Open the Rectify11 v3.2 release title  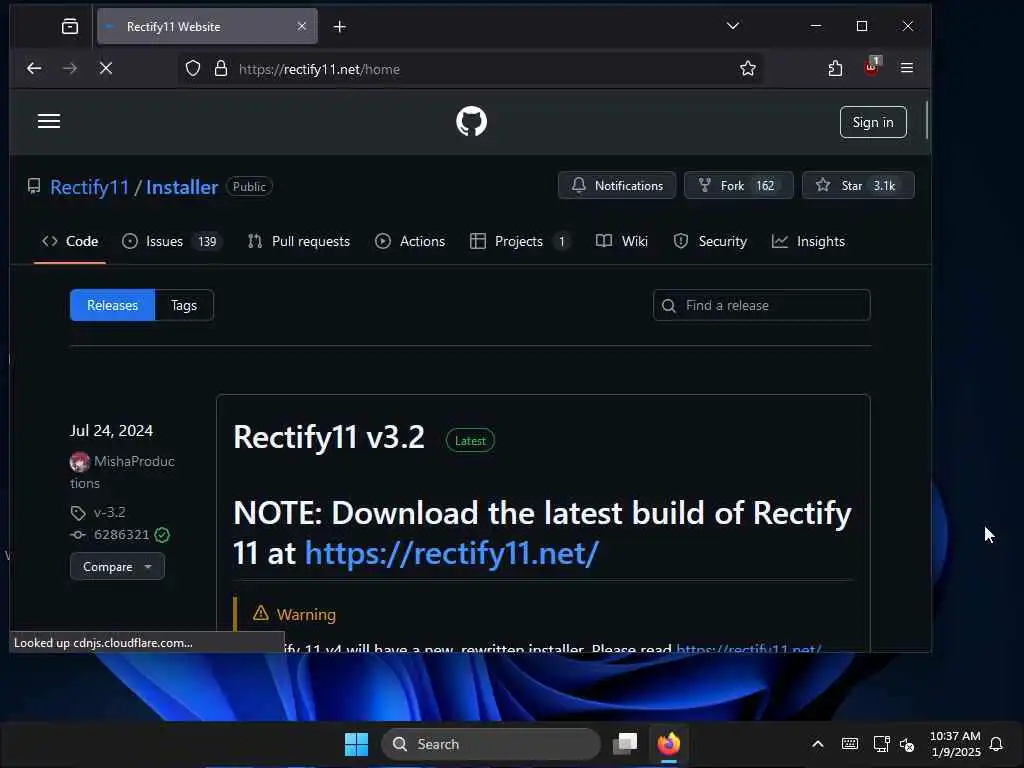(329, 437)
